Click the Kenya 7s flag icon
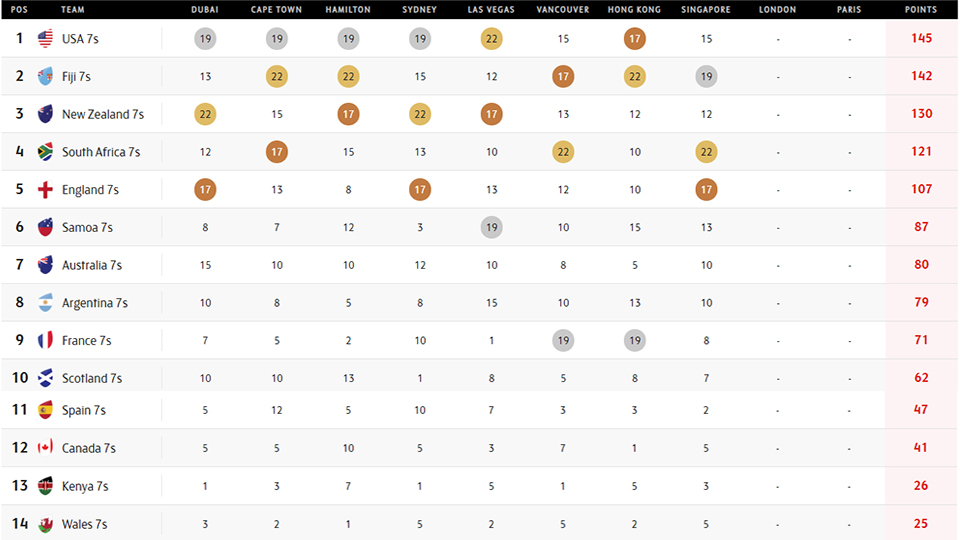The height and width of the screenshot is (540, 960). [x=45, y=486]
